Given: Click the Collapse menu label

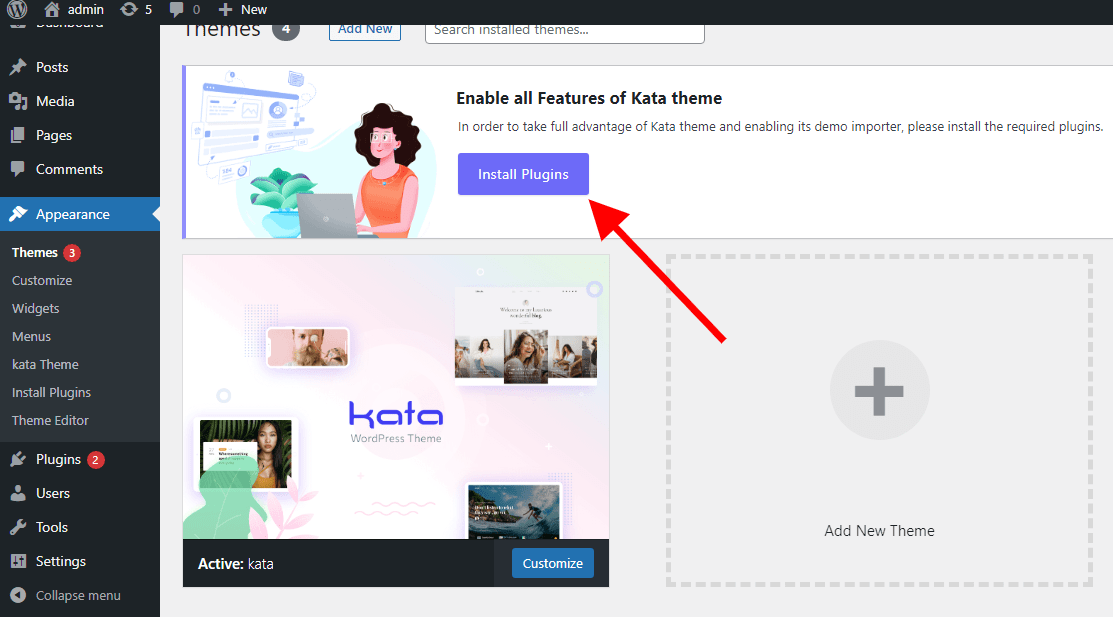Looking at the screenshot, I should pos(78,595).
